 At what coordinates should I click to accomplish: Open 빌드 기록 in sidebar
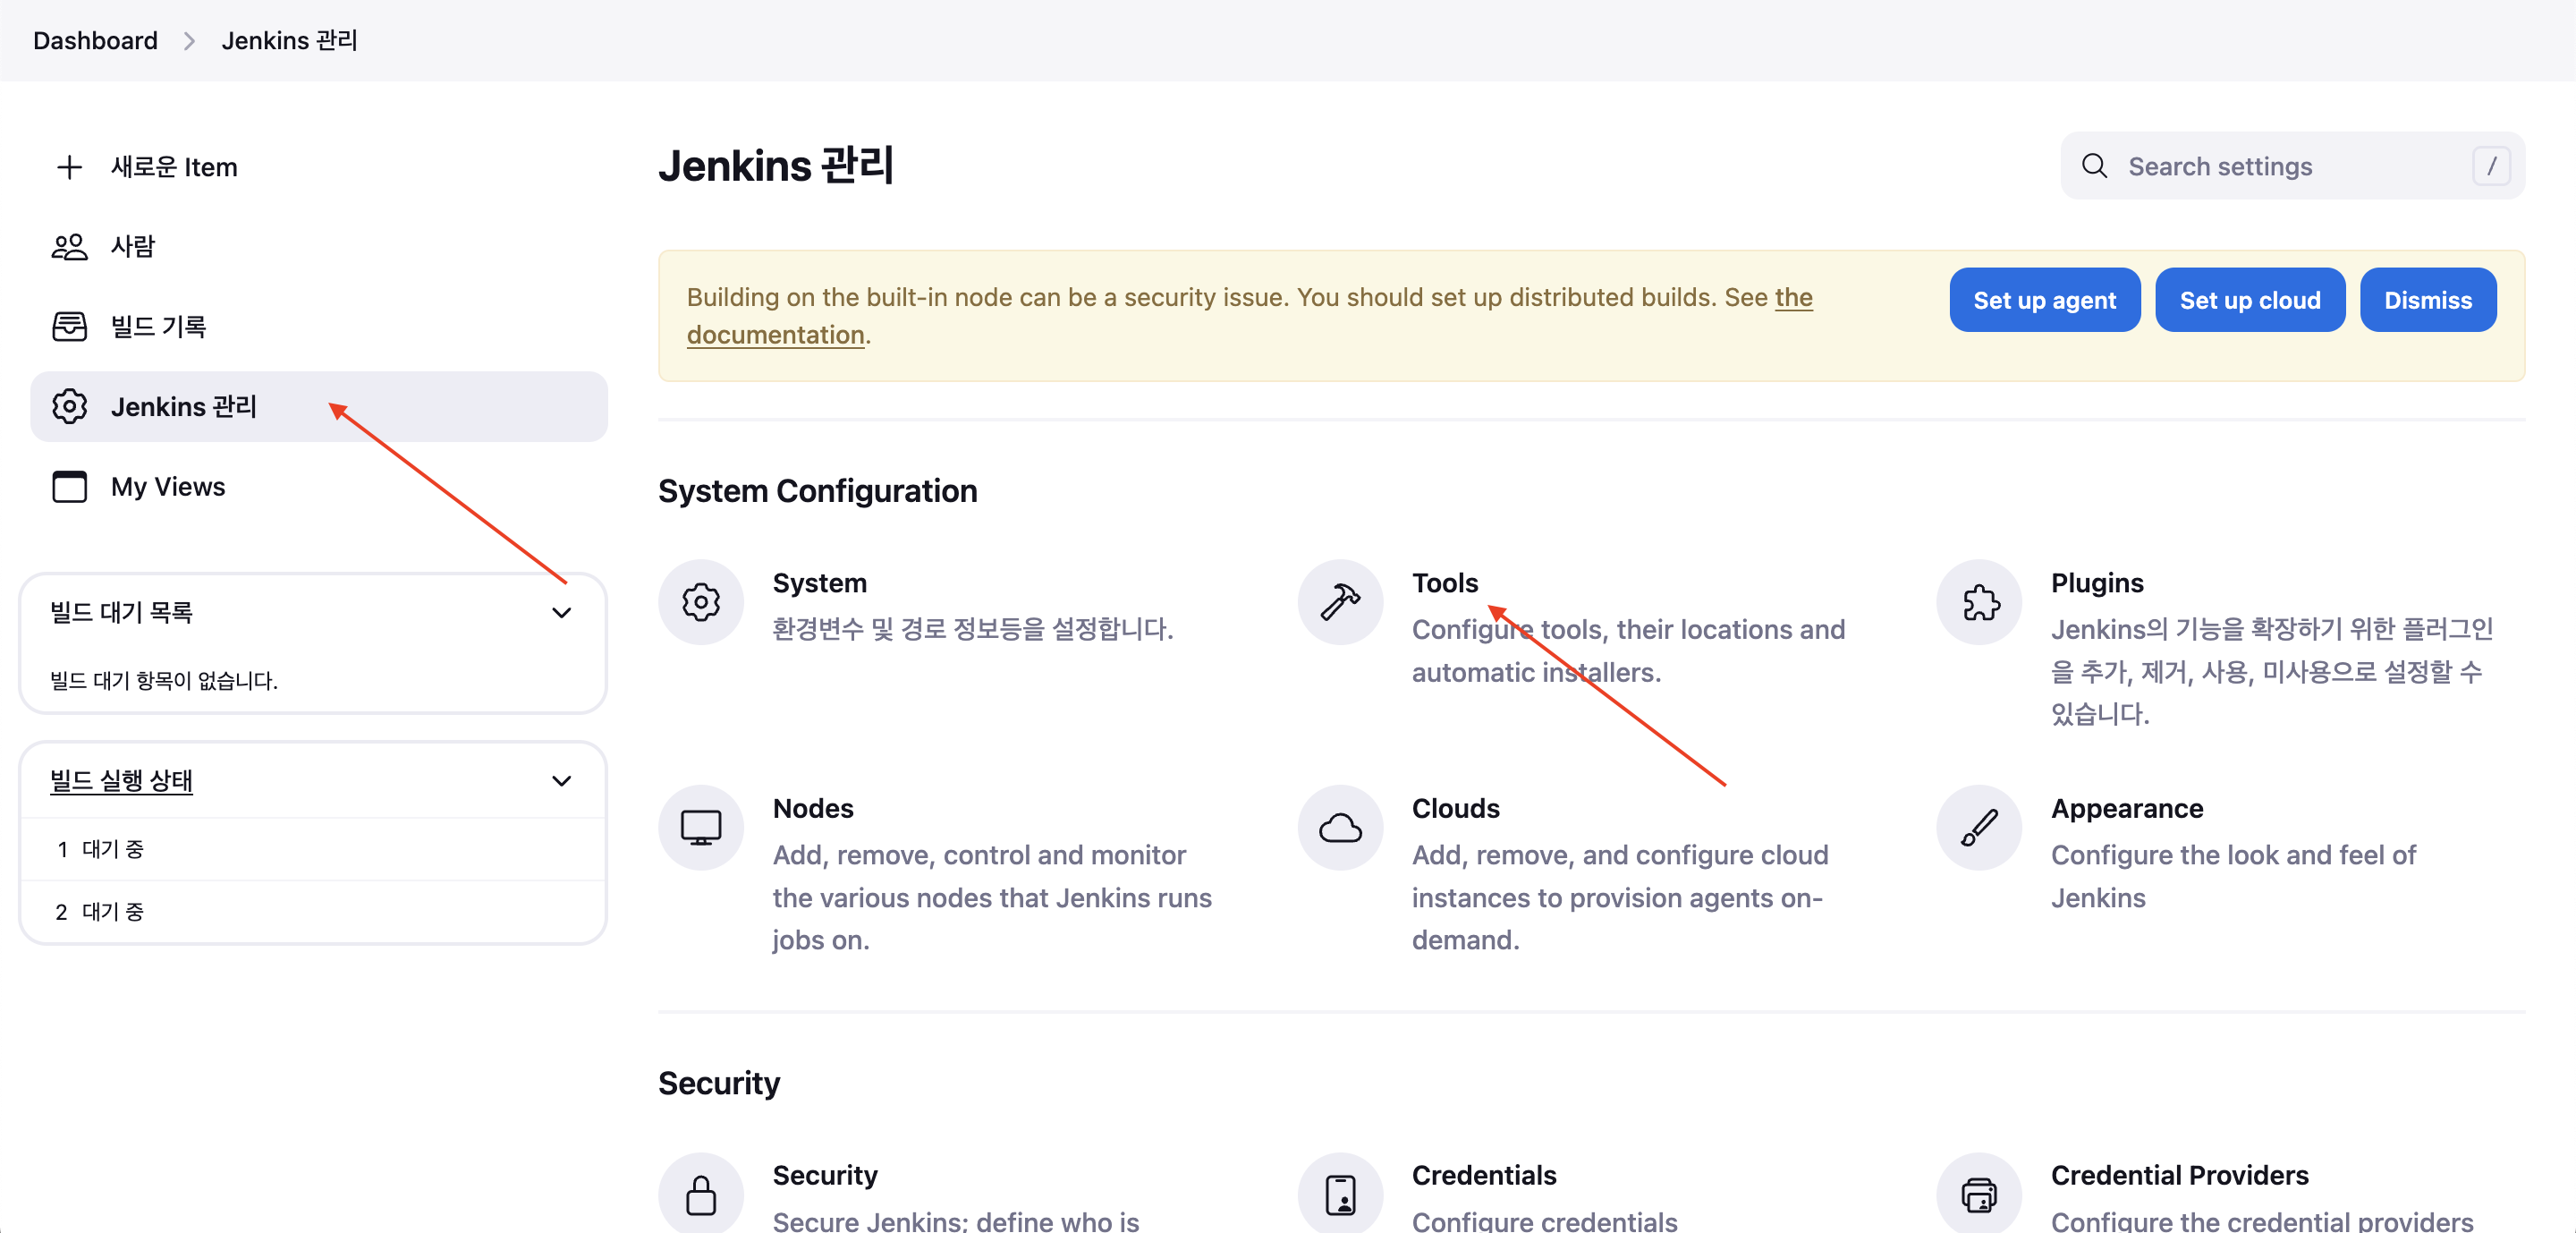[319, 327]
